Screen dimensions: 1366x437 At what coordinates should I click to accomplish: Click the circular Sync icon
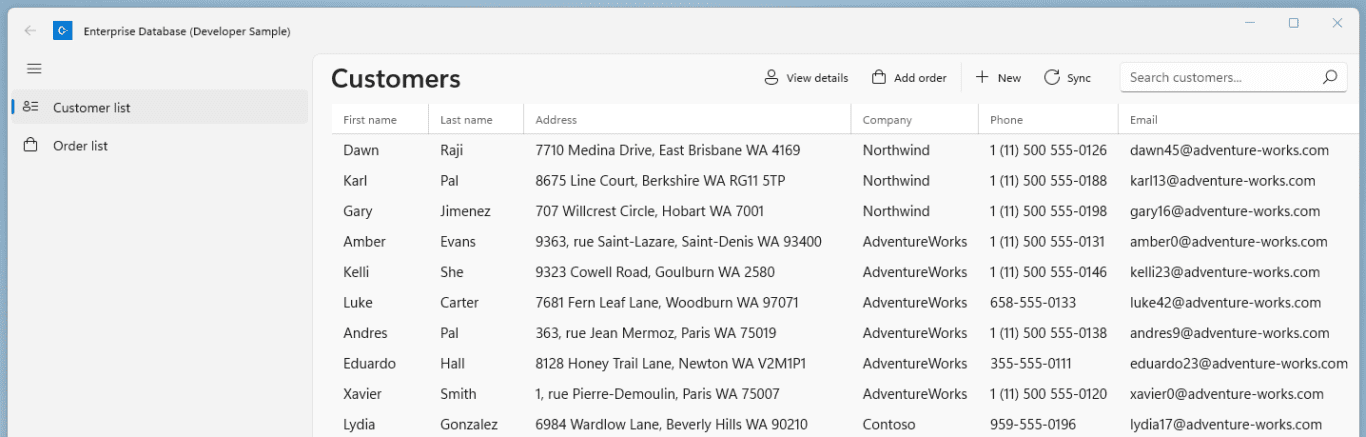click(x=1051, y=77)
